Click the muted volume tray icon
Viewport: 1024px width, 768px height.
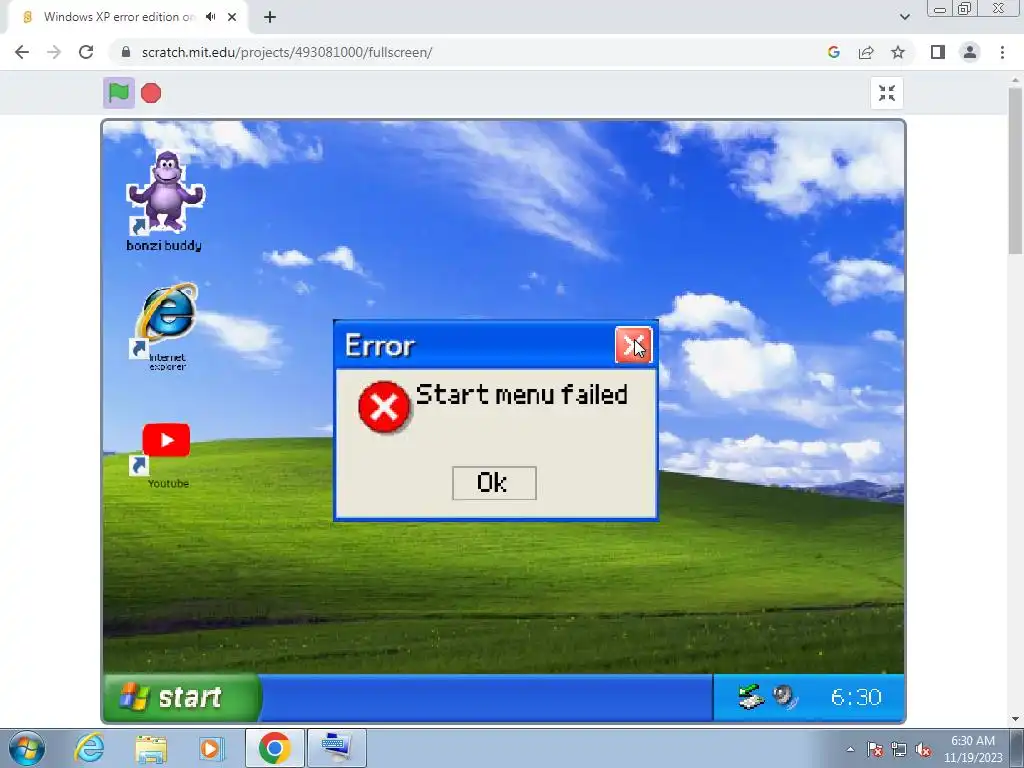[923, 749]
